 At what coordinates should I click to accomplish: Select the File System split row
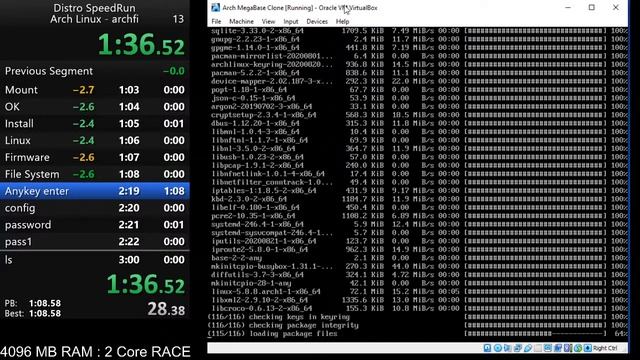(95, 174)
